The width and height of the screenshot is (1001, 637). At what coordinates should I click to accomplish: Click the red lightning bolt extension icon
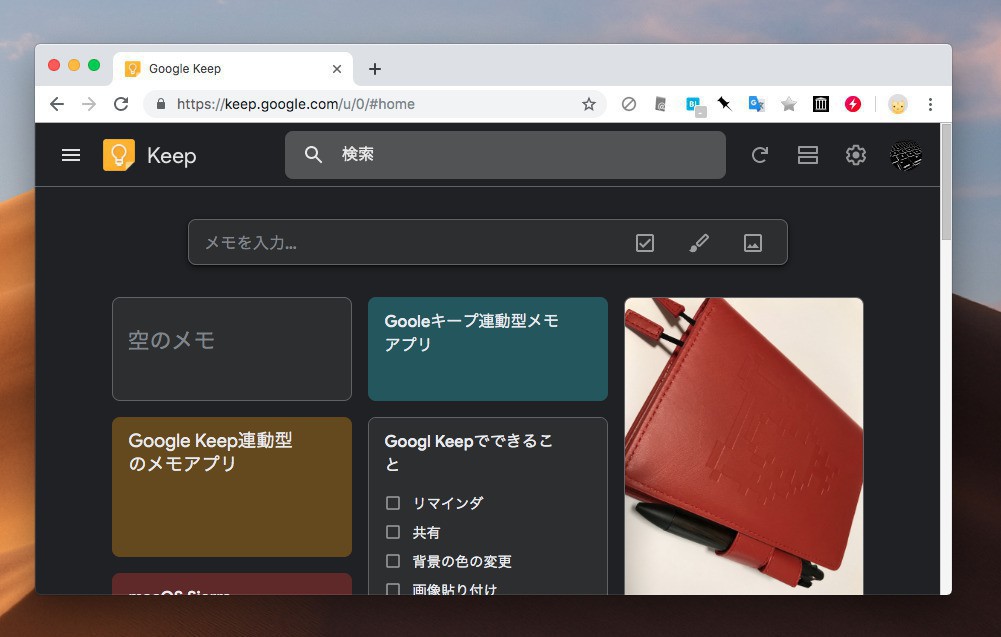[853, 104]
